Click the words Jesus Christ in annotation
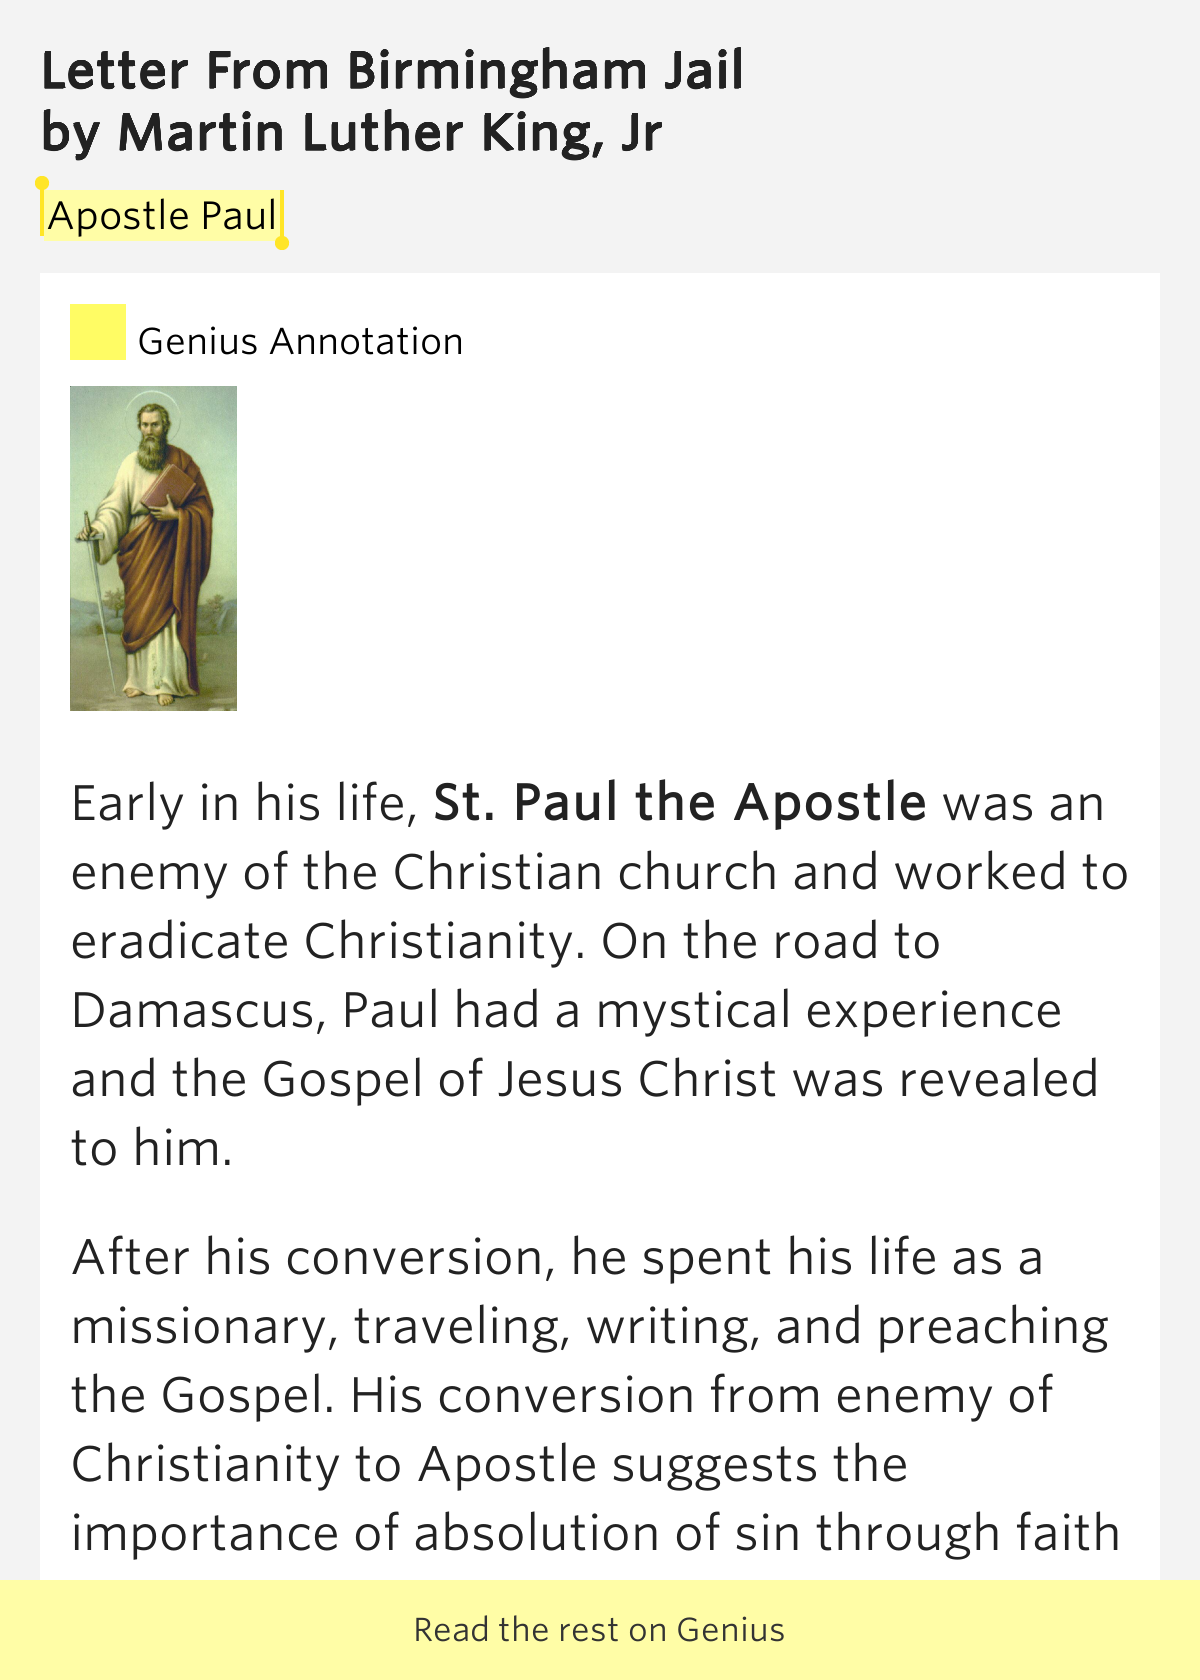This screenshot has height=1680, width=1200. [x=637, y=1080]
